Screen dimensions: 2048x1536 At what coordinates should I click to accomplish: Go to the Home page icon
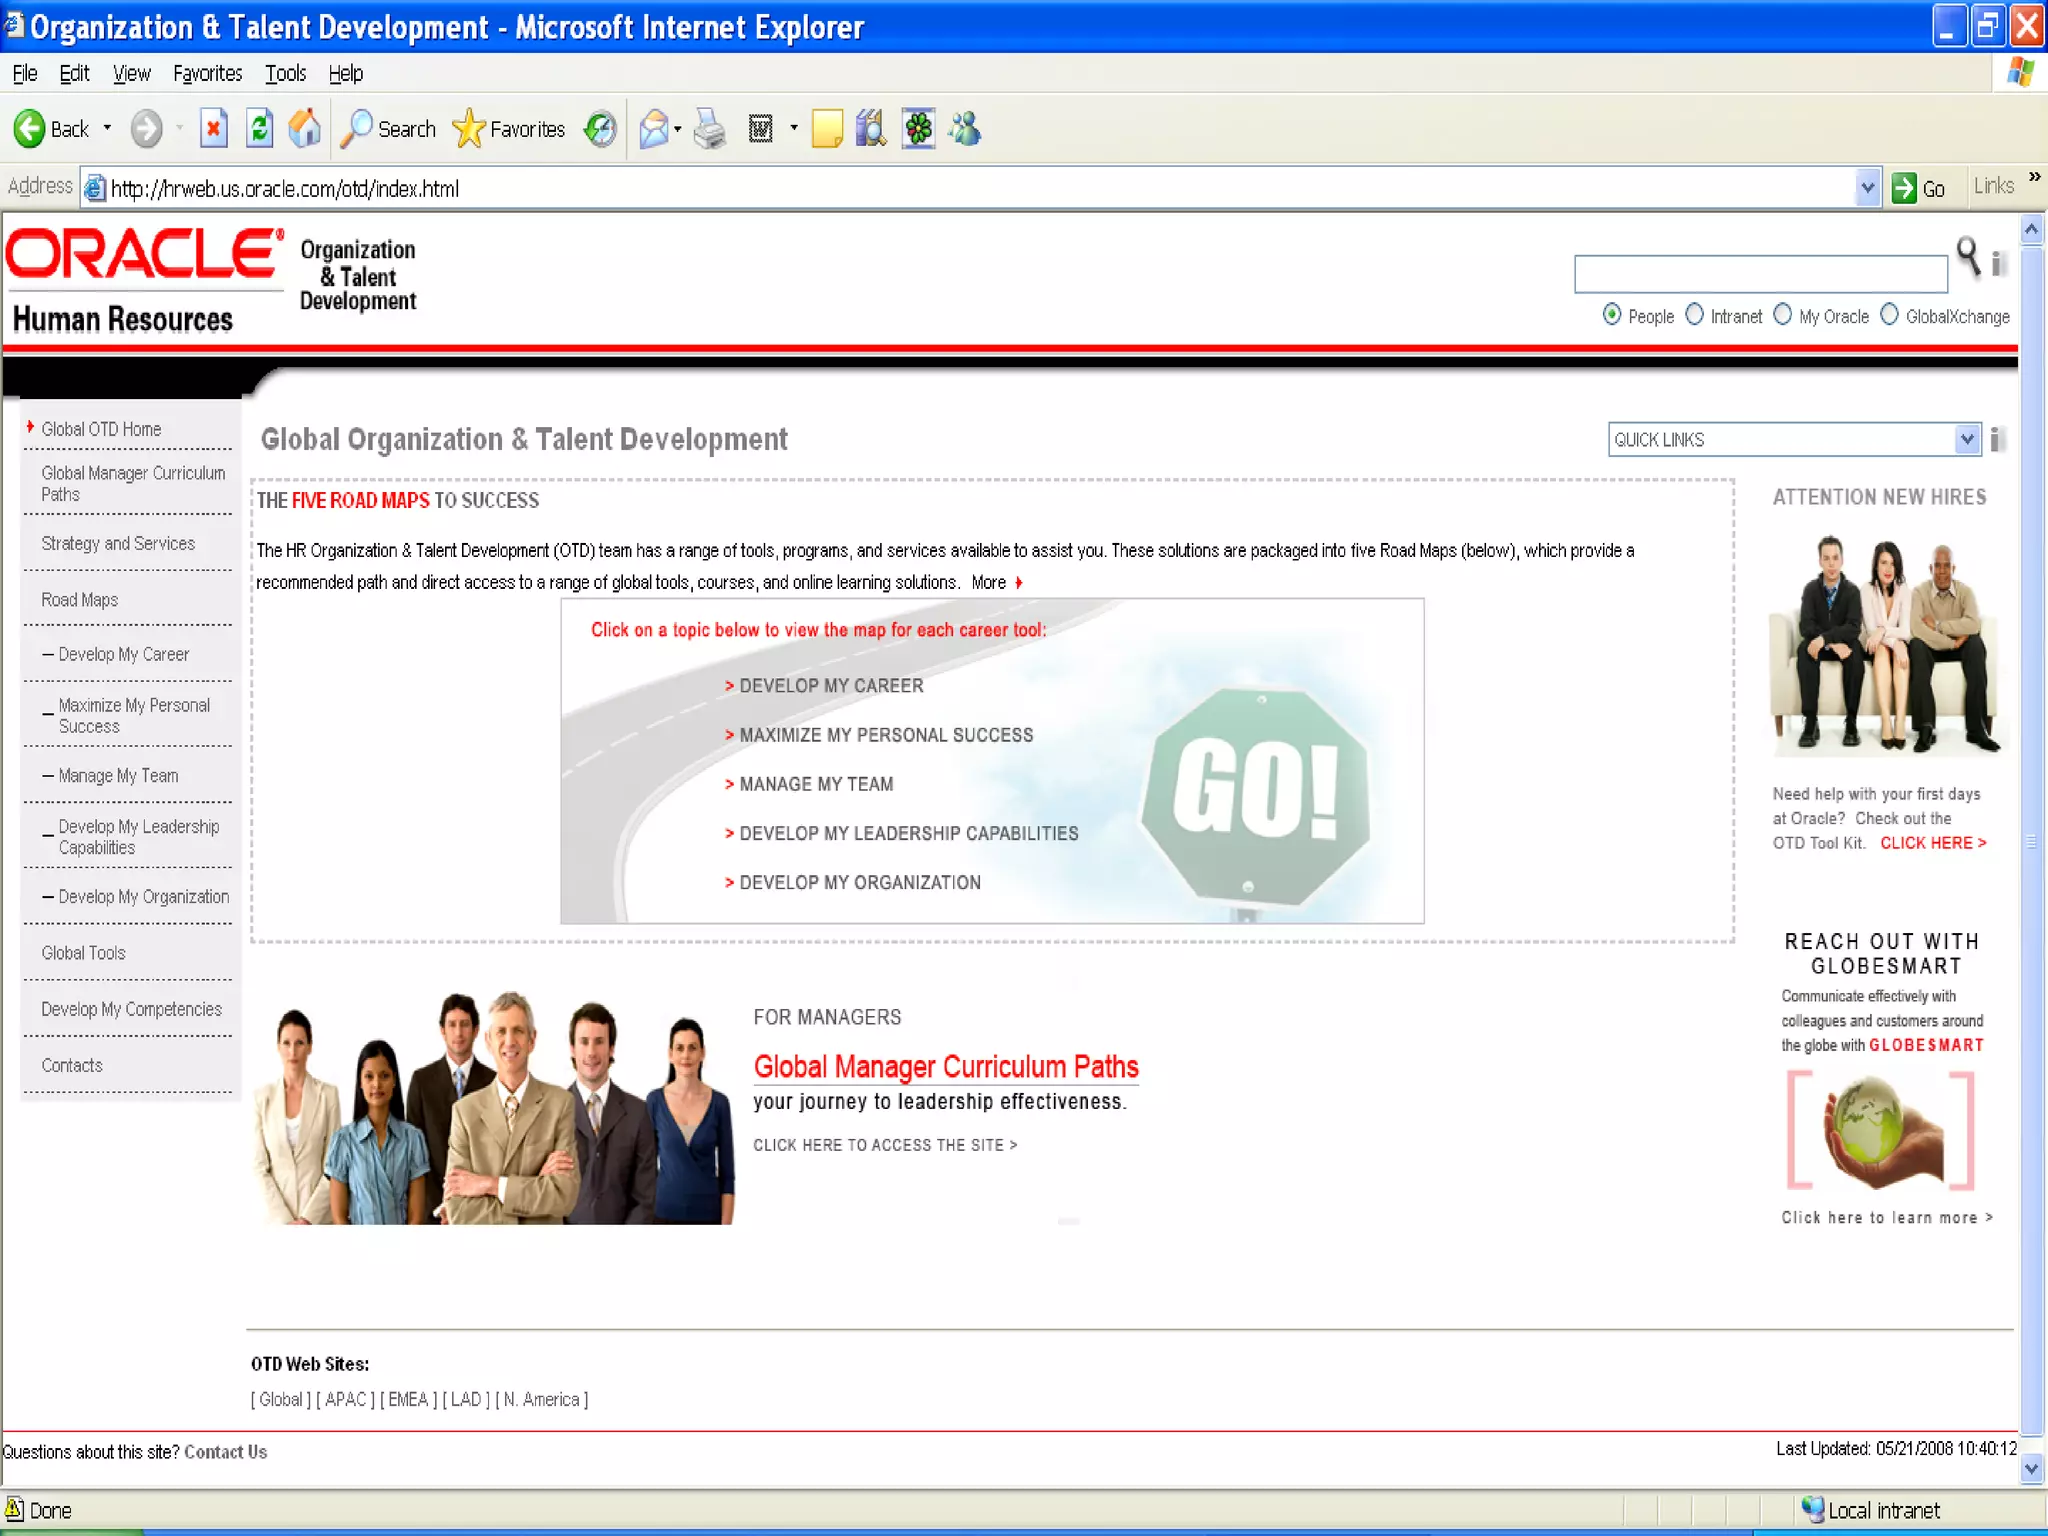point(304,129)
